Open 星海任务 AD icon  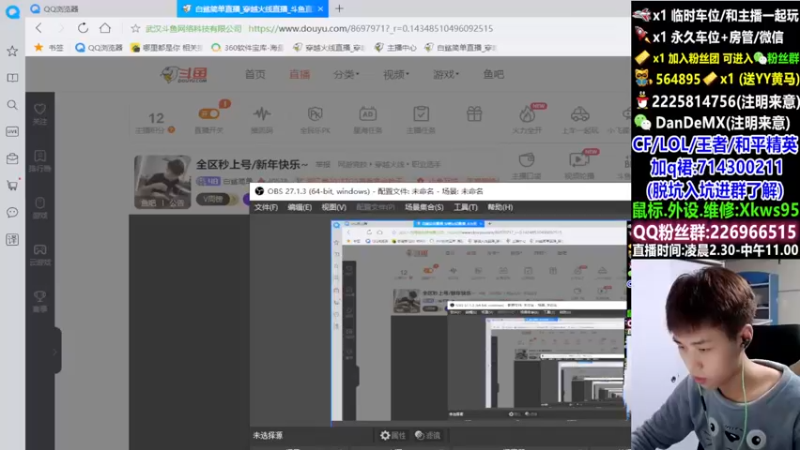(368, 119)
